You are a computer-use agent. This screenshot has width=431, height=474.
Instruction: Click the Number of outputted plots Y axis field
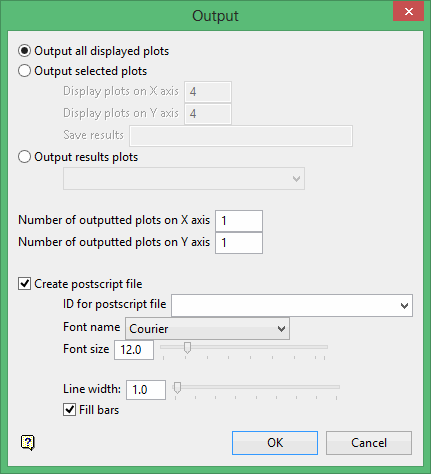pyautogui.click(x=239, y=243)
